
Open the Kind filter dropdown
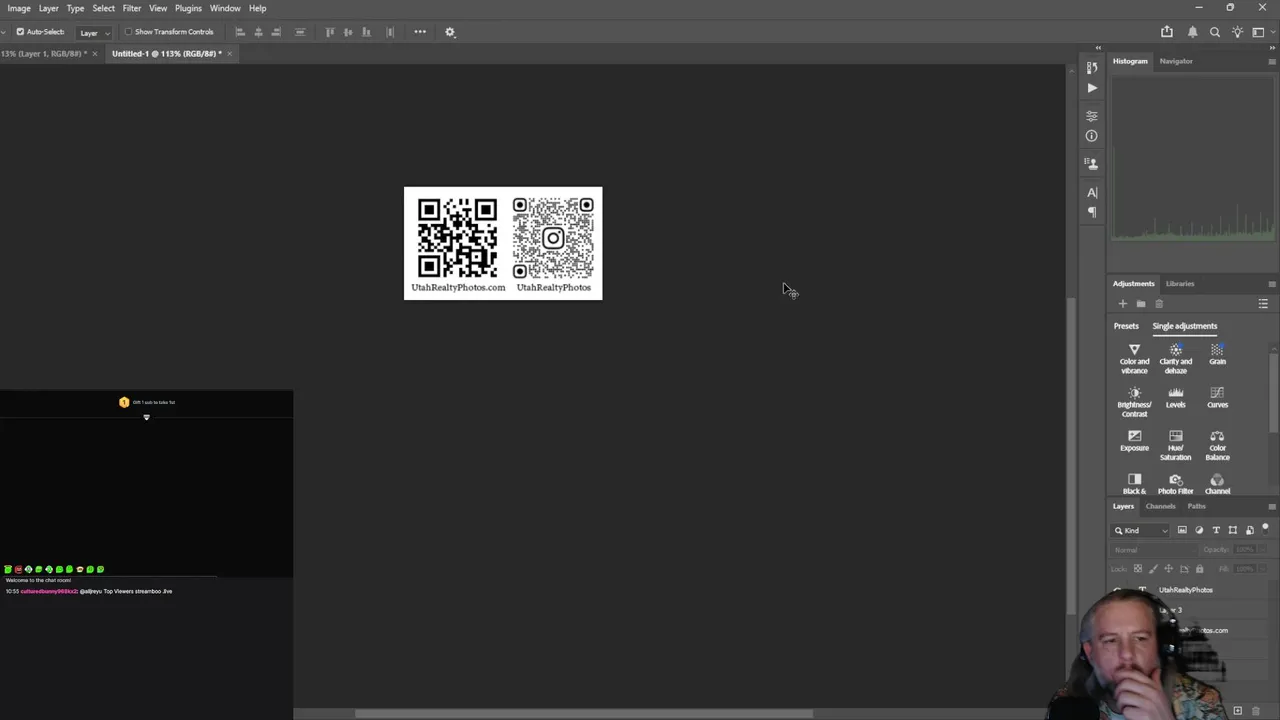(x=1141, y=530)
